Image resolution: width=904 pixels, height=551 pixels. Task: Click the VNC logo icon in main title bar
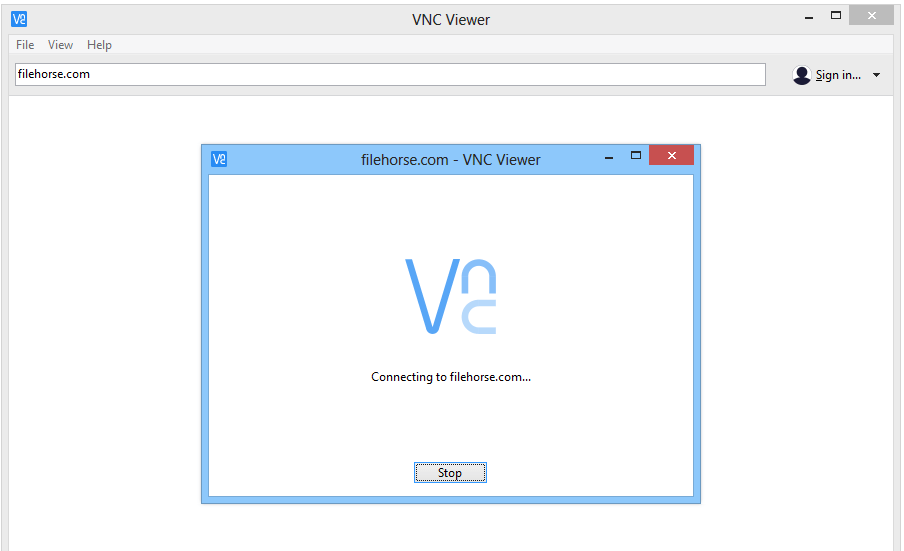coord(19,19)
